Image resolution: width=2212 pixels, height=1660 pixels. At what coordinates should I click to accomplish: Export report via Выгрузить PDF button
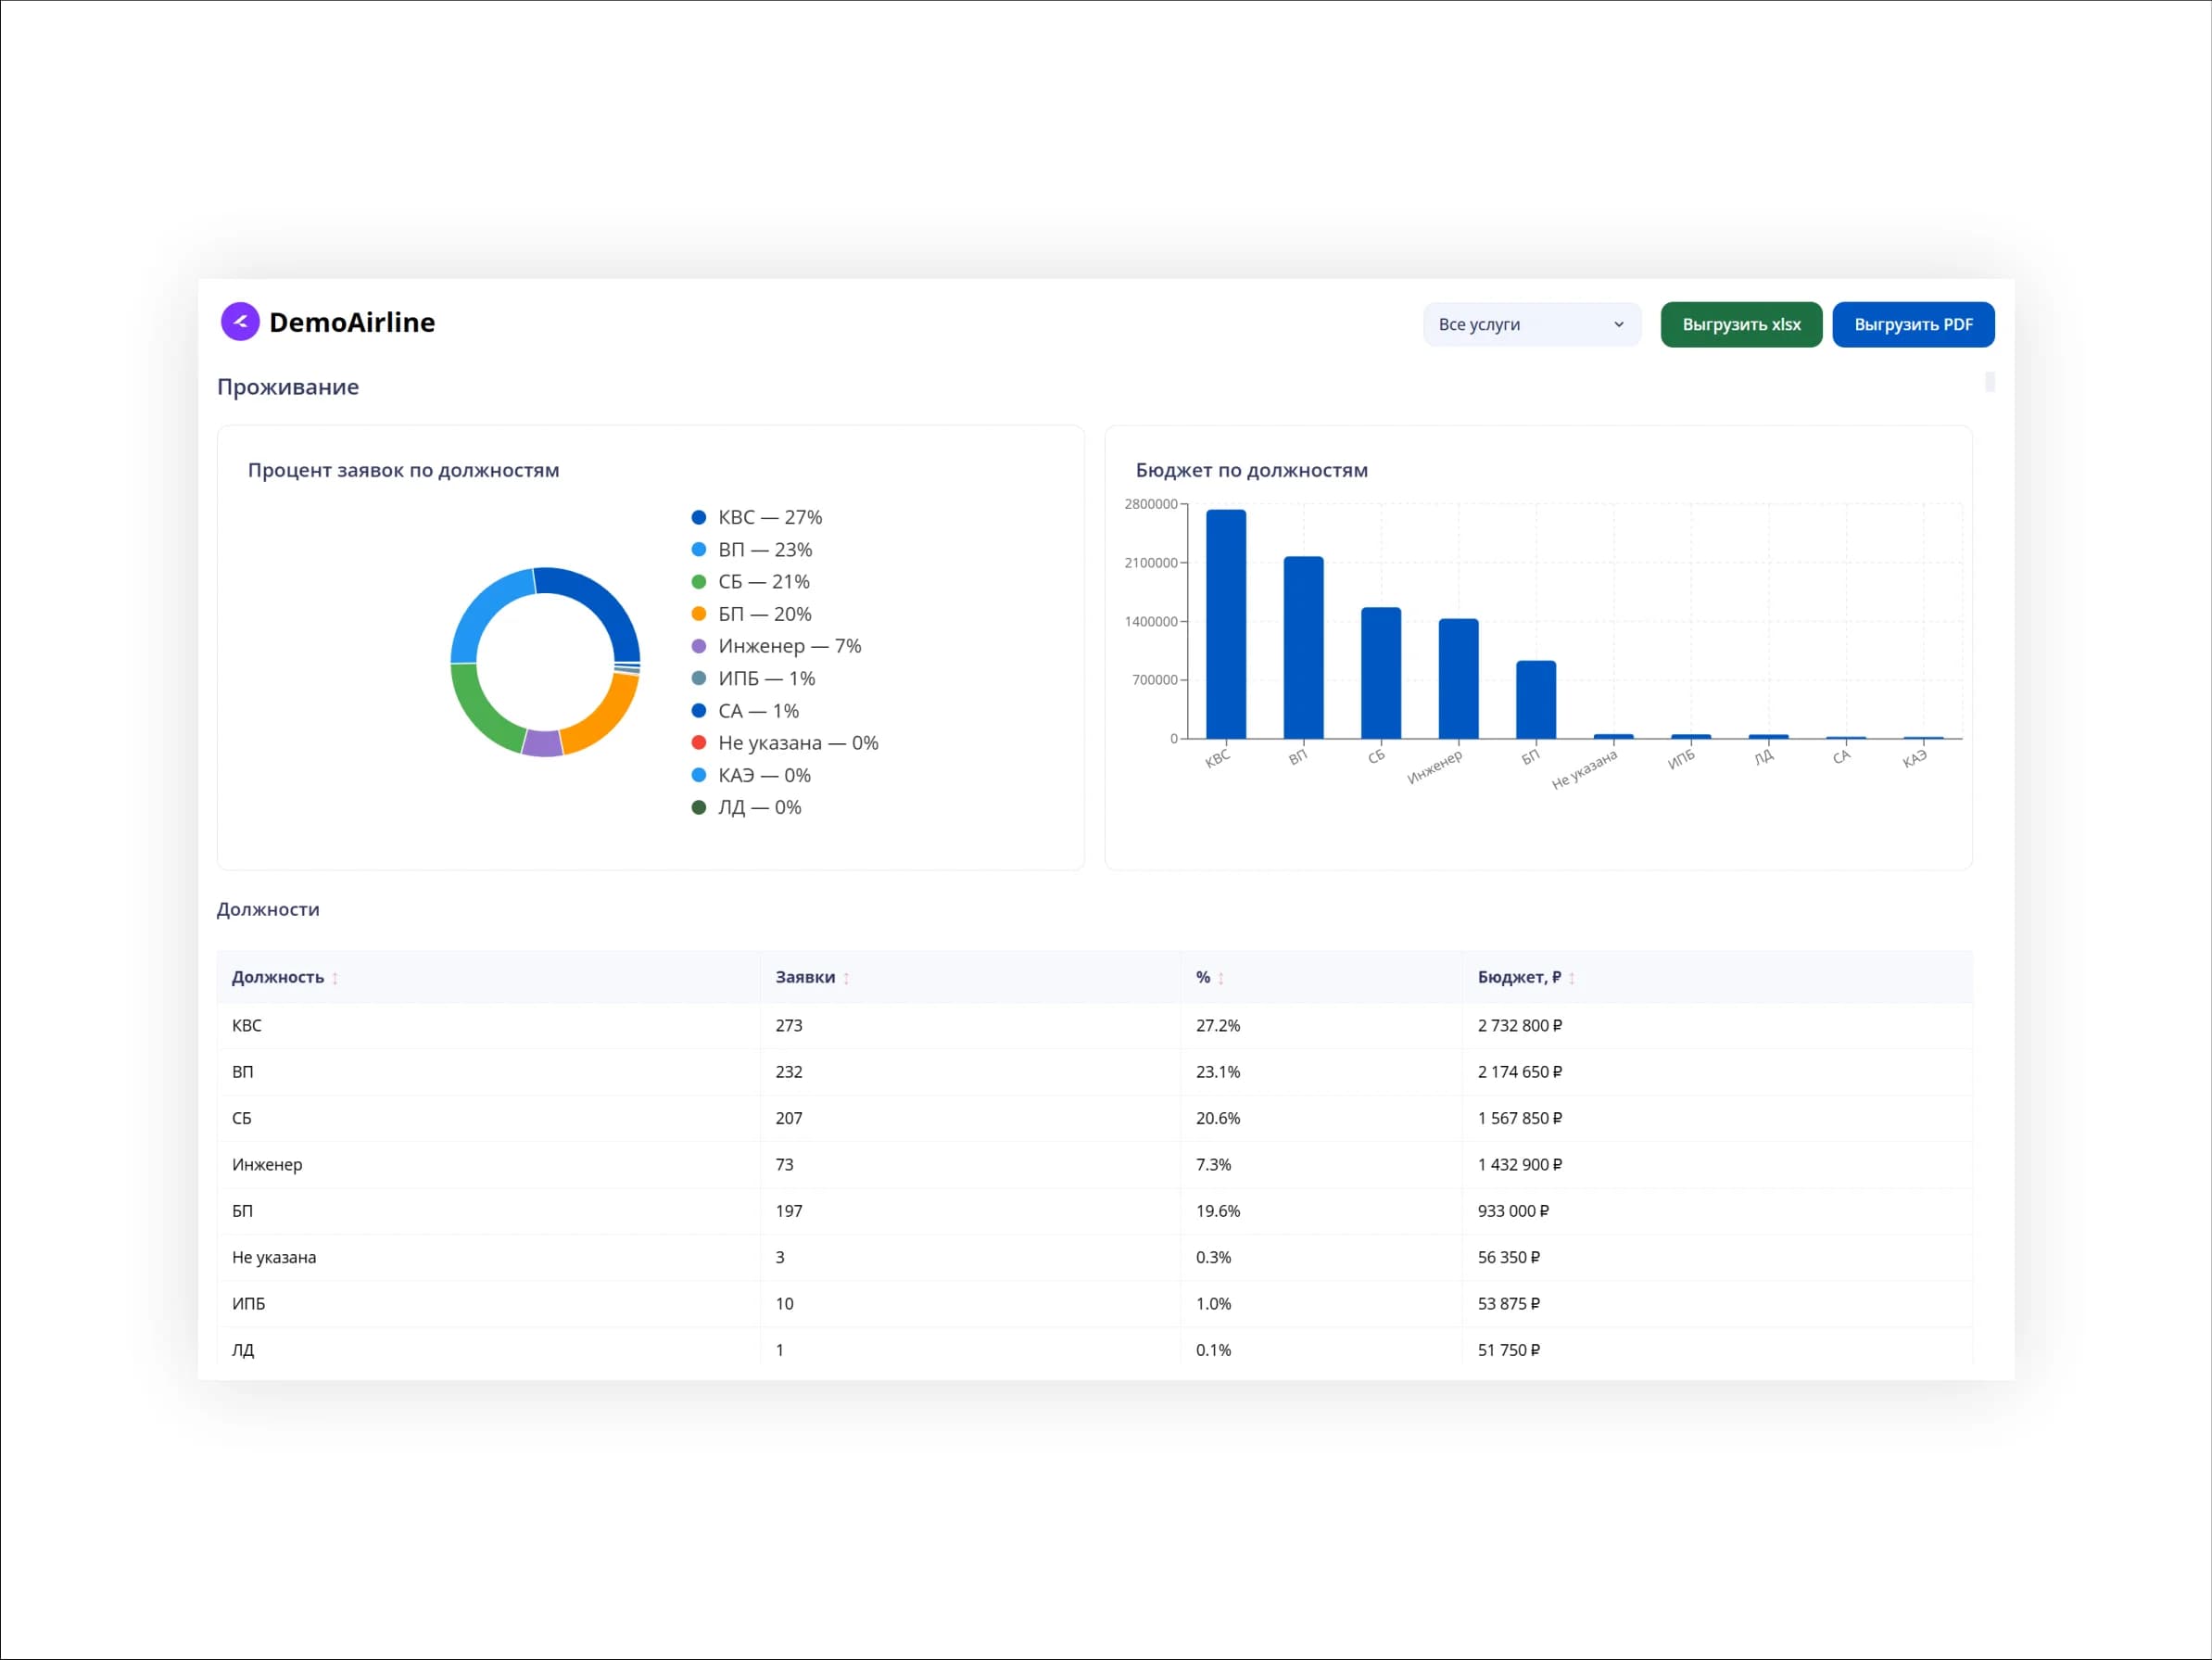[x=1913, y=324]
